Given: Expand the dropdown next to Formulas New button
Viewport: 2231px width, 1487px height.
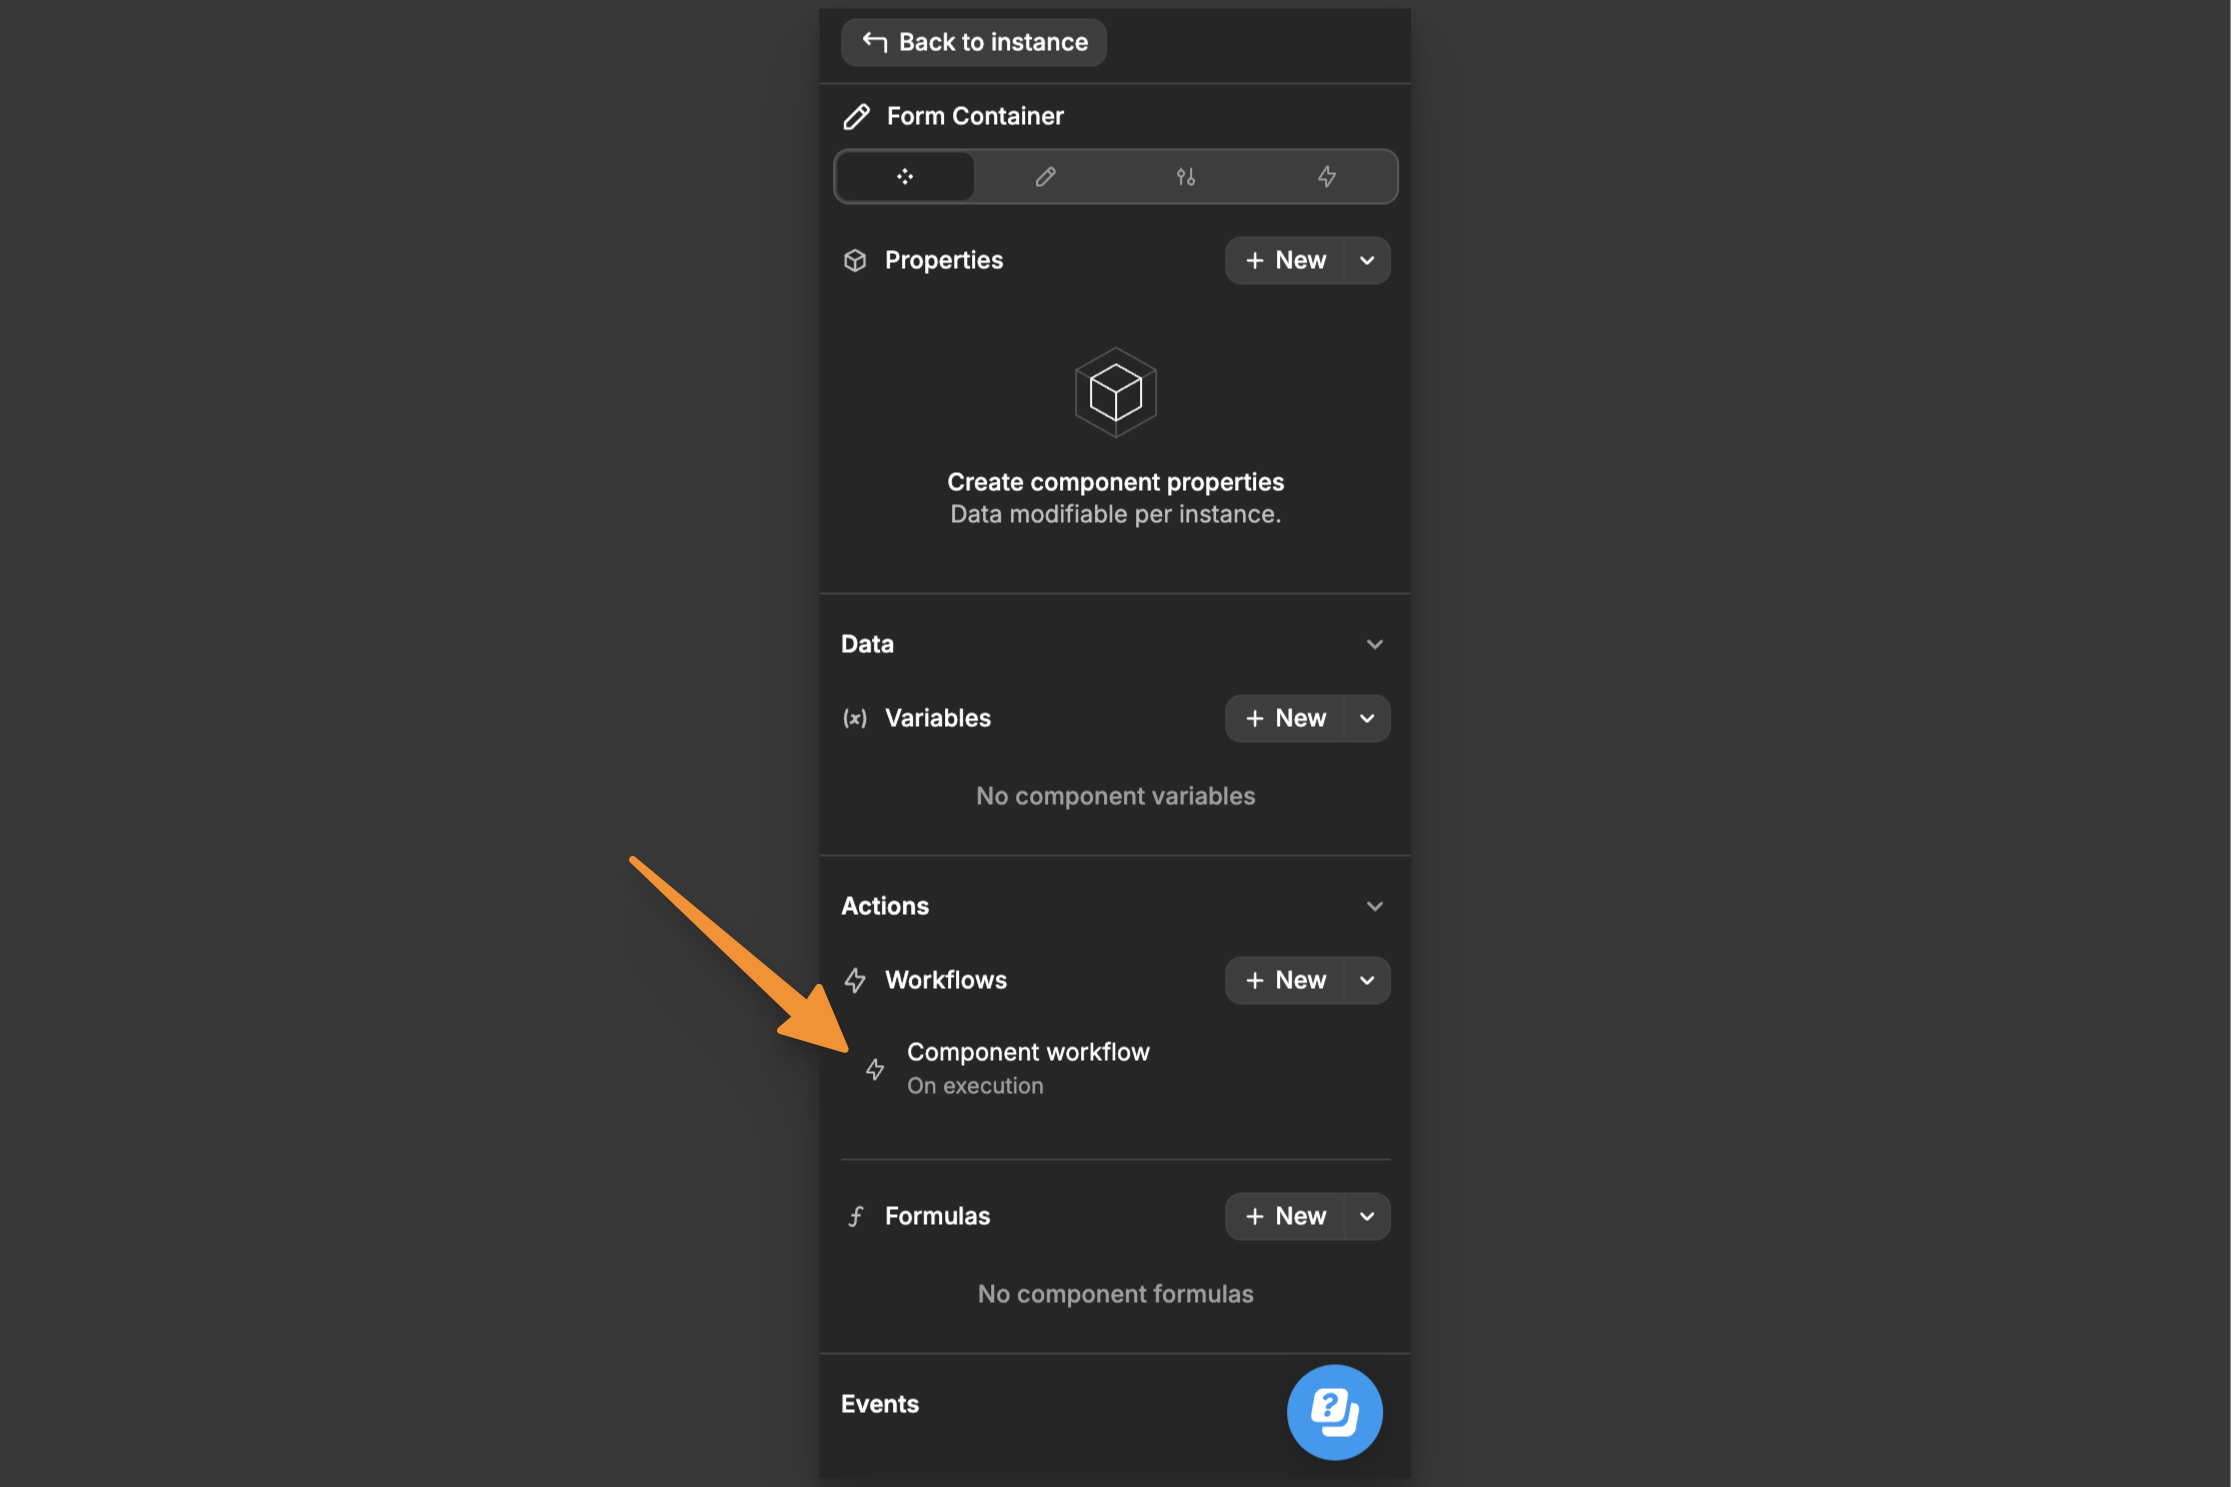Looking at the screenshot, I should [x=1366, y=1216].
